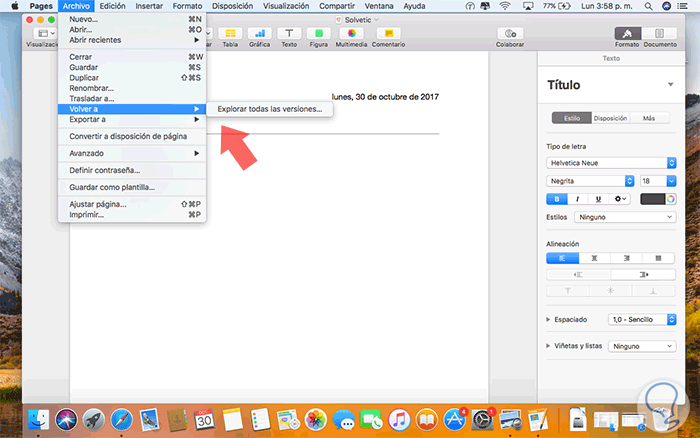700x438 pixels.
Task: Expand the Viñetas y listas section
Action: click(x=548, y=346)
